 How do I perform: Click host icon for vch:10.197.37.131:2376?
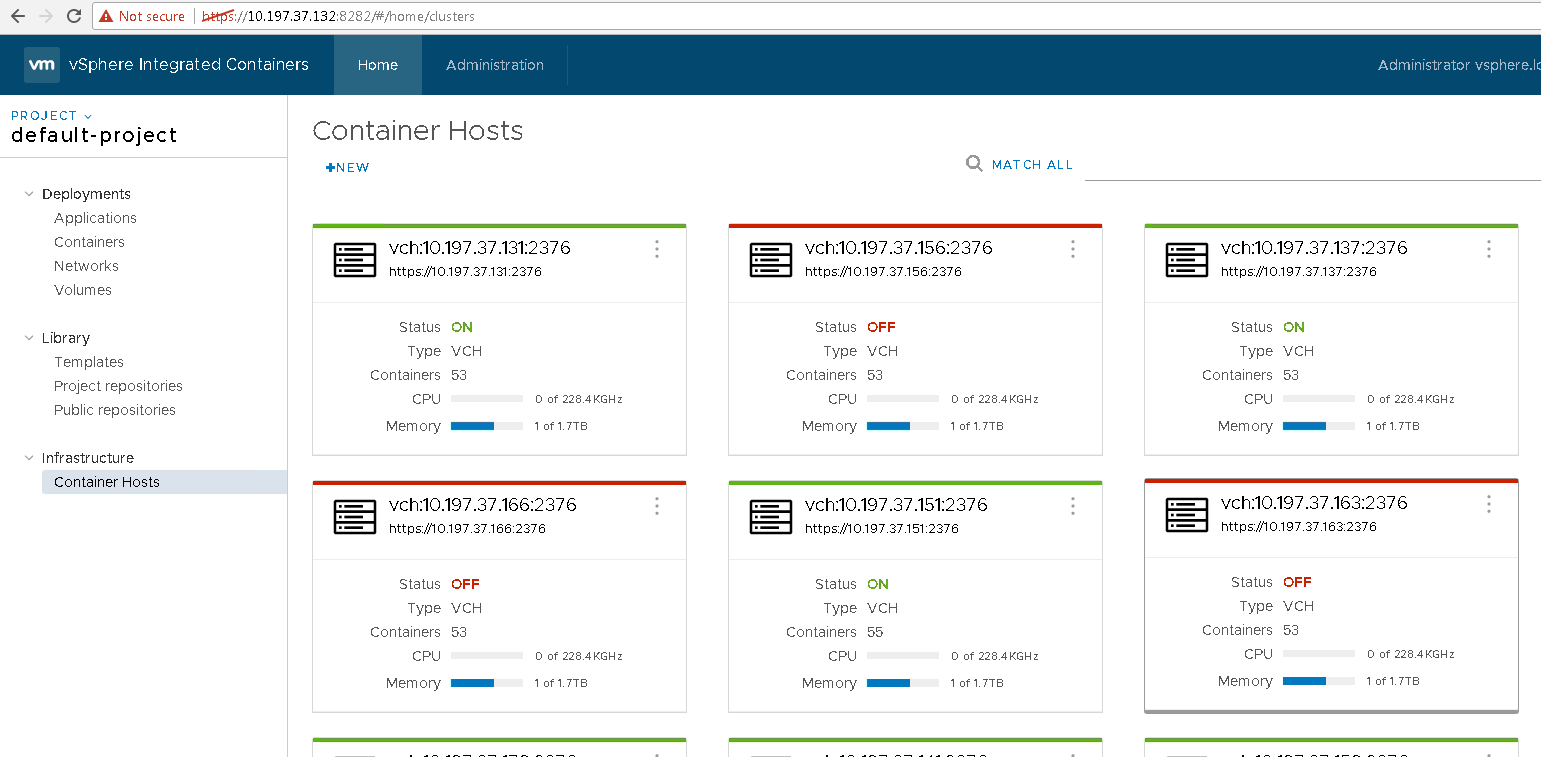(354, 260)
